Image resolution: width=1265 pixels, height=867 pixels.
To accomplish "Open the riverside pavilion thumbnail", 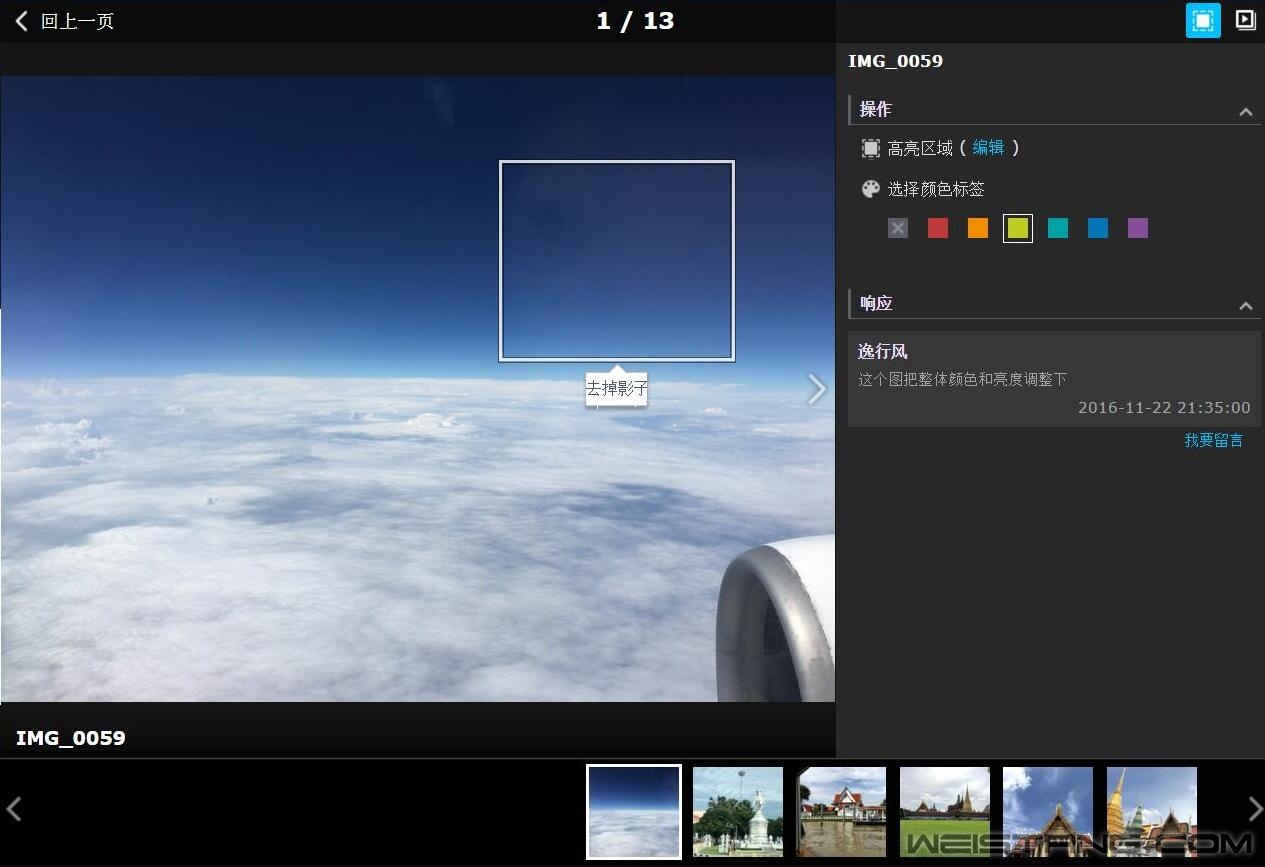I will pyautogui.click(x=841, y=812).
